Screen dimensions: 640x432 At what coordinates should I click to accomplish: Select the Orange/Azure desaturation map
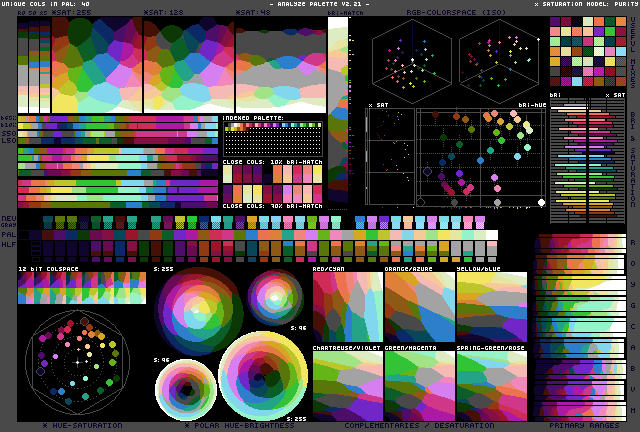coord(419,307)
